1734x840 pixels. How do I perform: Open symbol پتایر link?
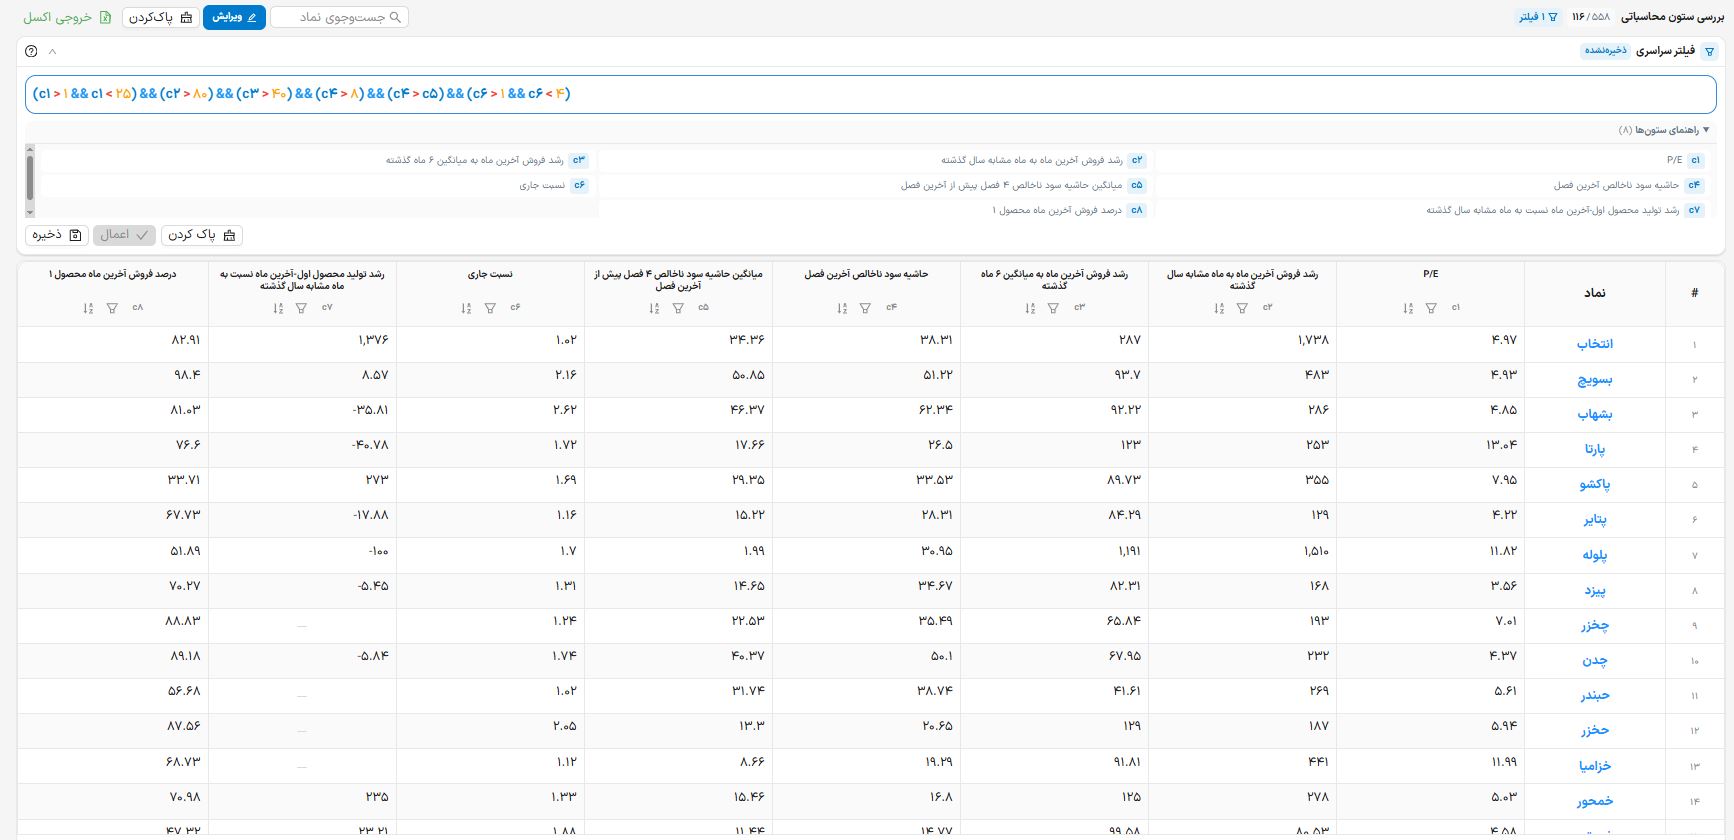[1595, 519]
